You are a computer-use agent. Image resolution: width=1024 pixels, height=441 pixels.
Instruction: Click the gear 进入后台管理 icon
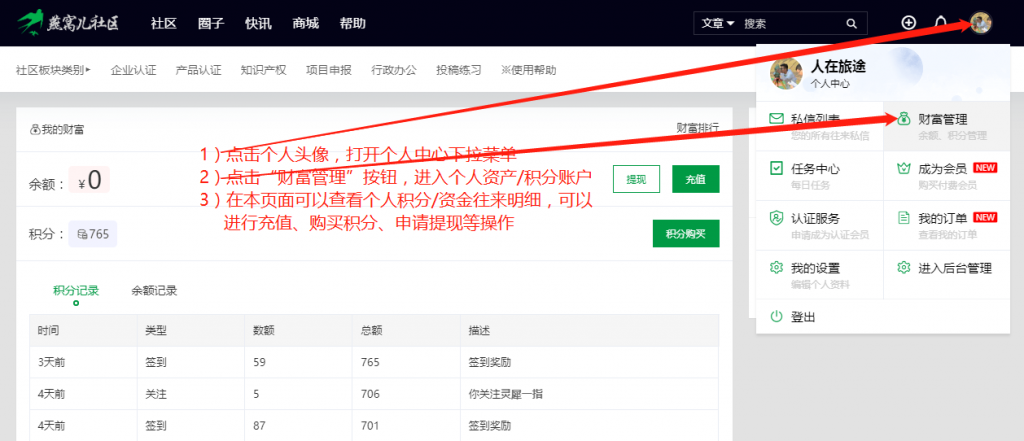(903, 268)
